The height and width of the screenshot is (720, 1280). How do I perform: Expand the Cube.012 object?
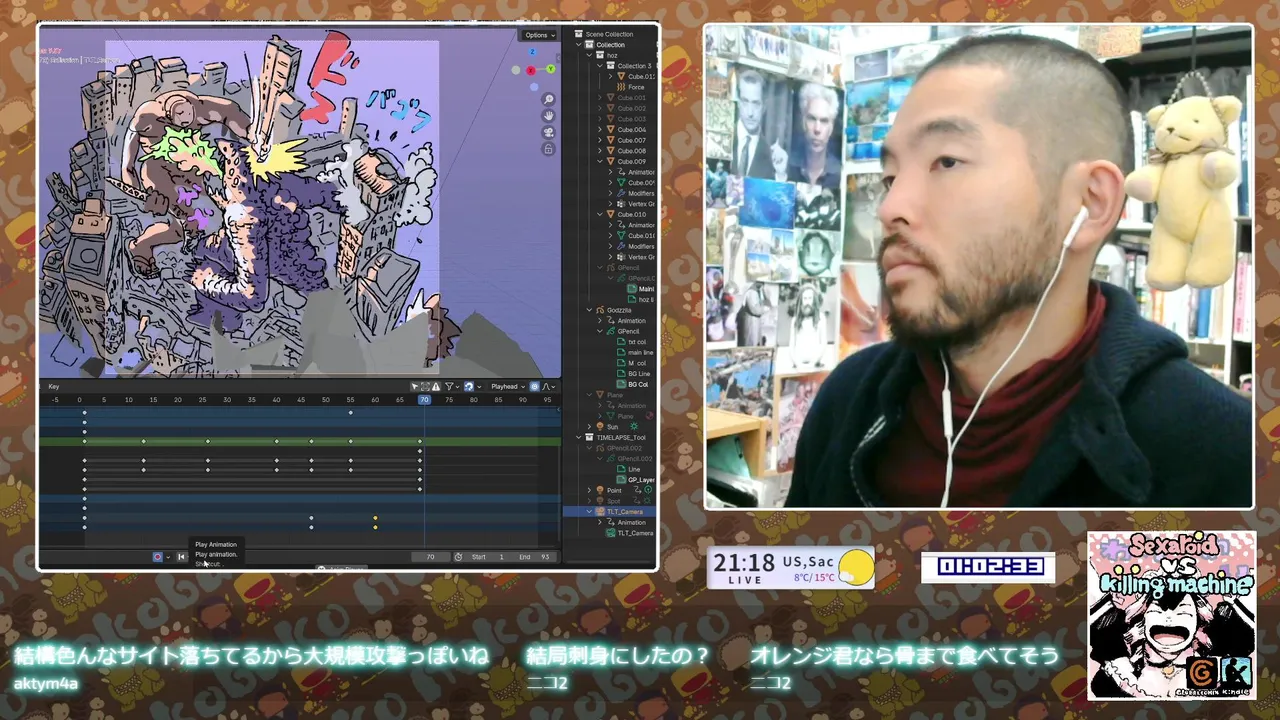(611, 76)
